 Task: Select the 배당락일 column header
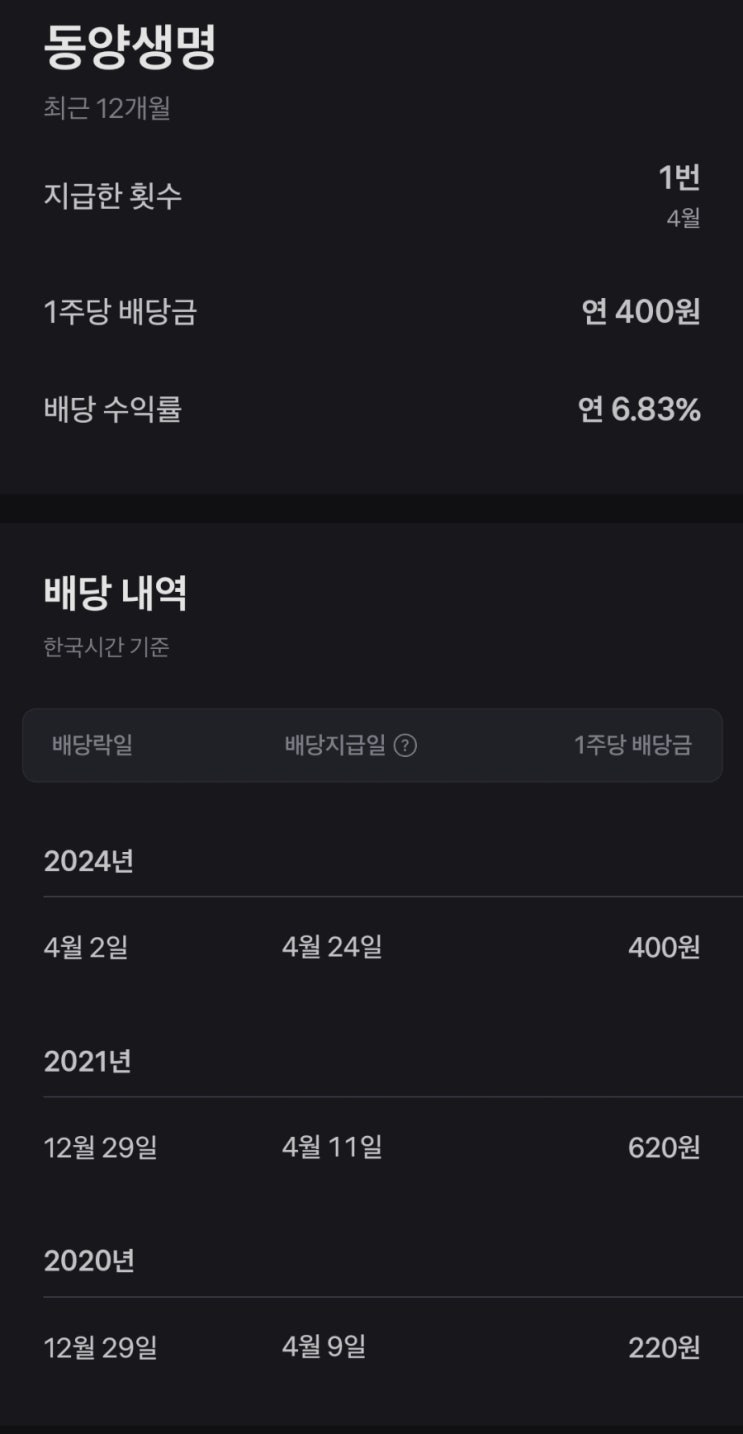(92, 746)
